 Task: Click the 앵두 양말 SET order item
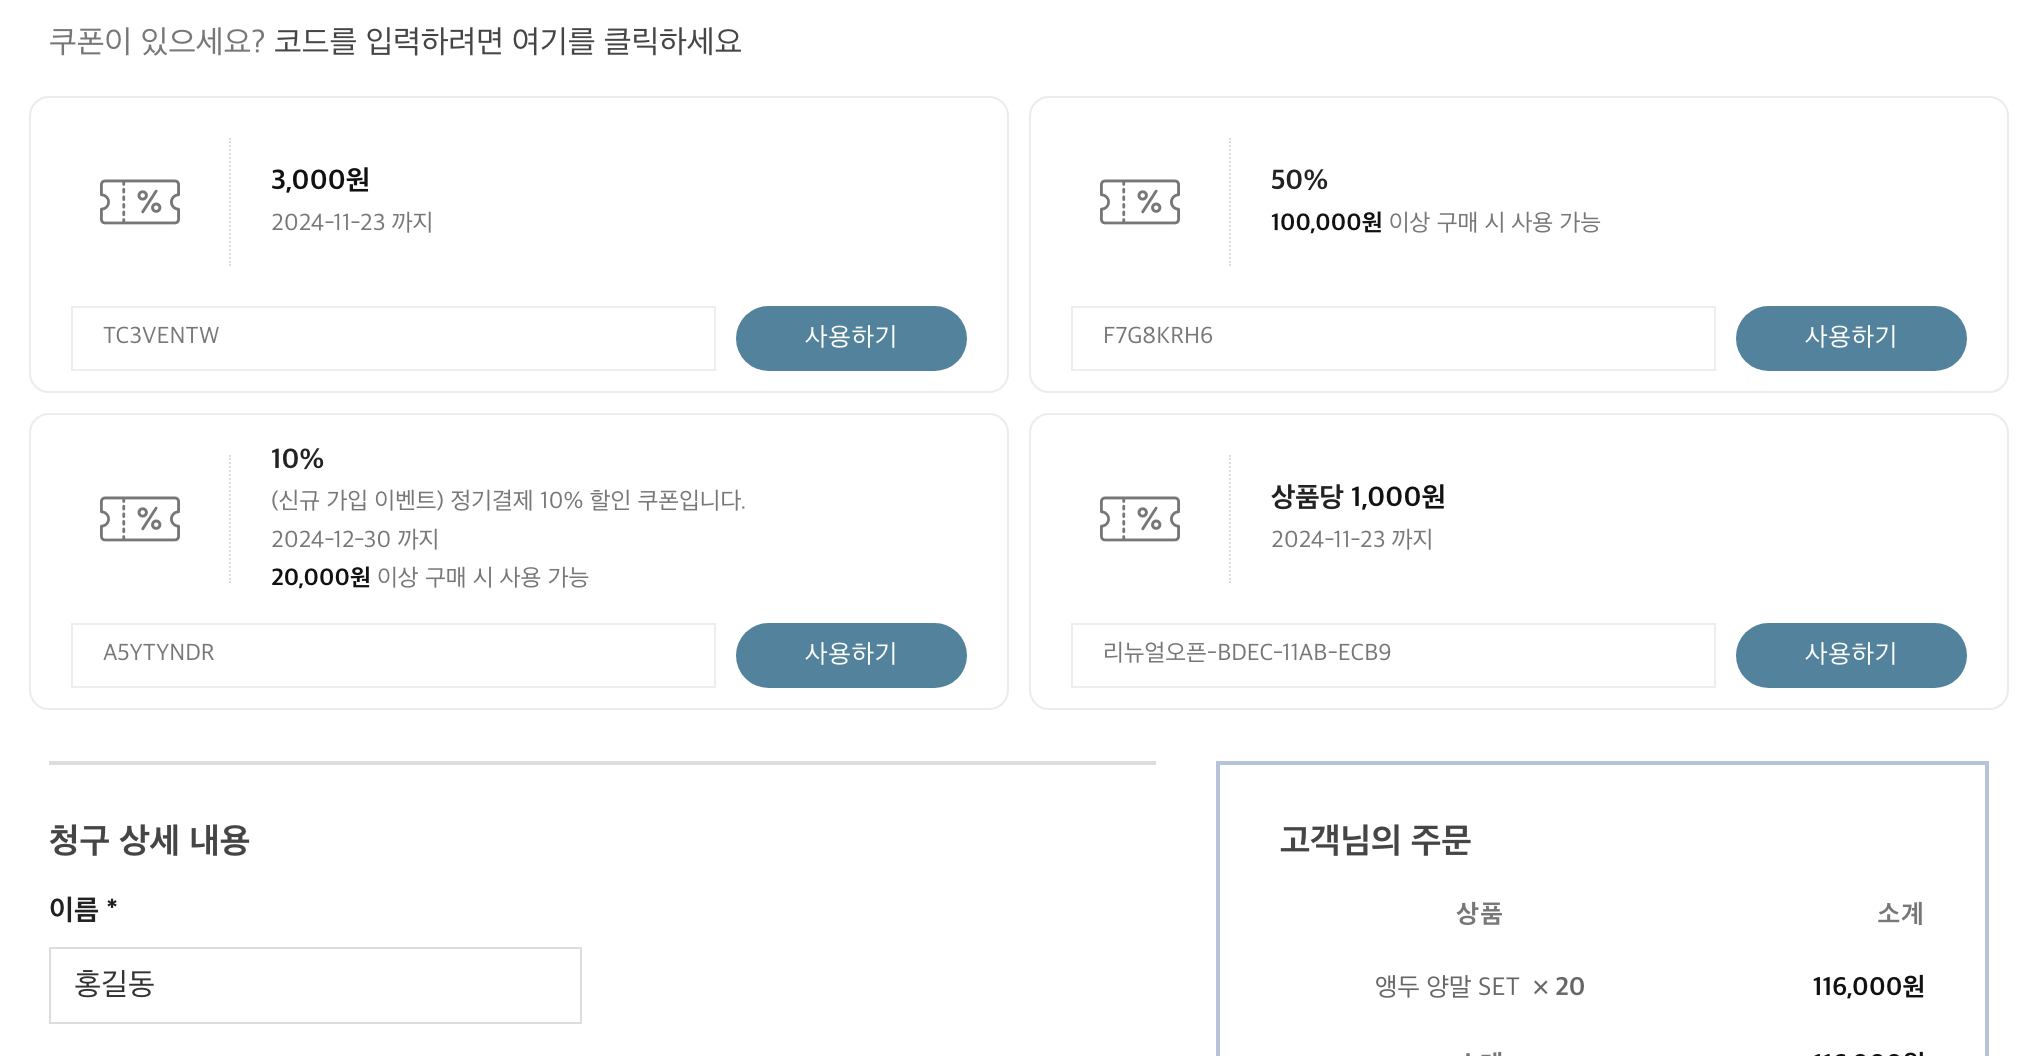click(1447, 987)
